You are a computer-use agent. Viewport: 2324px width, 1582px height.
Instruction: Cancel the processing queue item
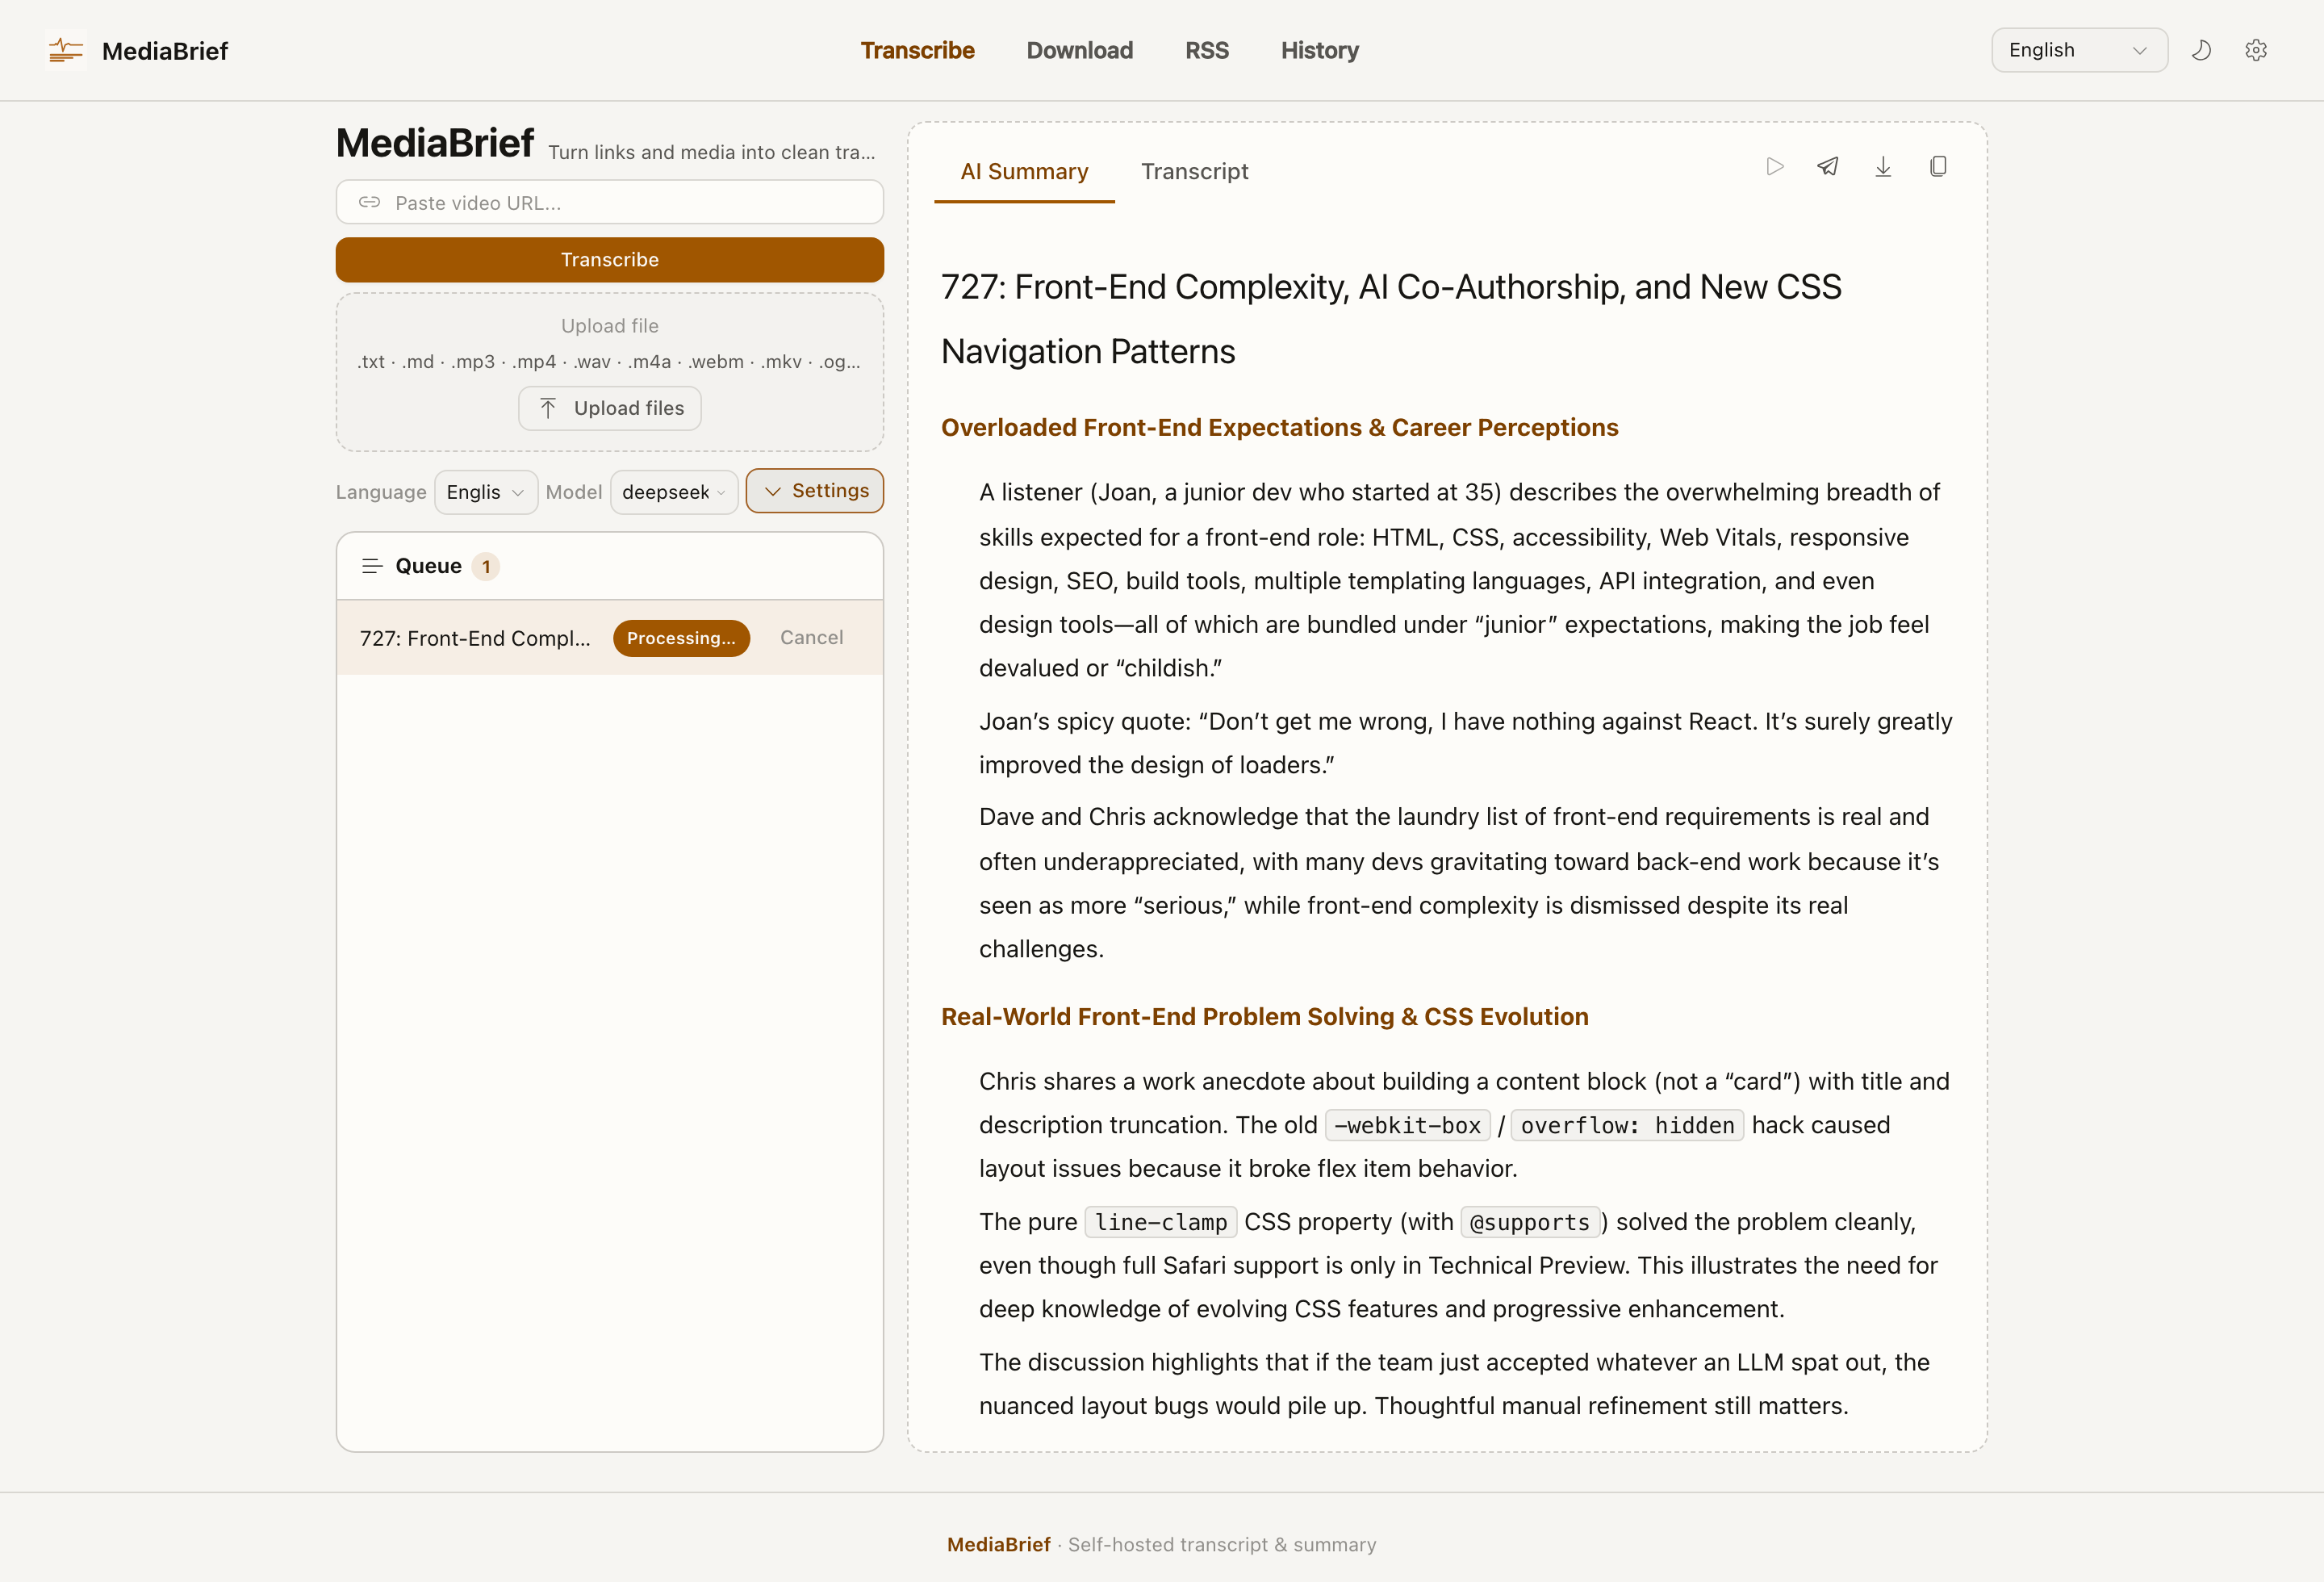click(811, 638)
